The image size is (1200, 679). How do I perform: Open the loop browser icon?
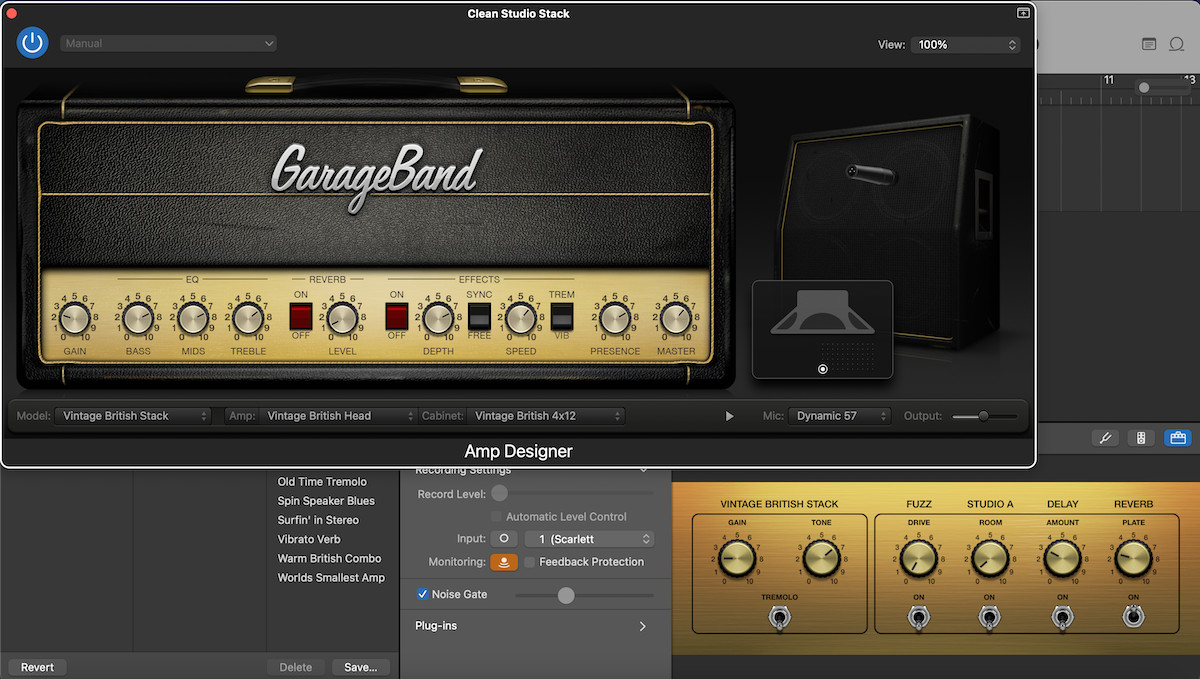(x=1176, y=44)
